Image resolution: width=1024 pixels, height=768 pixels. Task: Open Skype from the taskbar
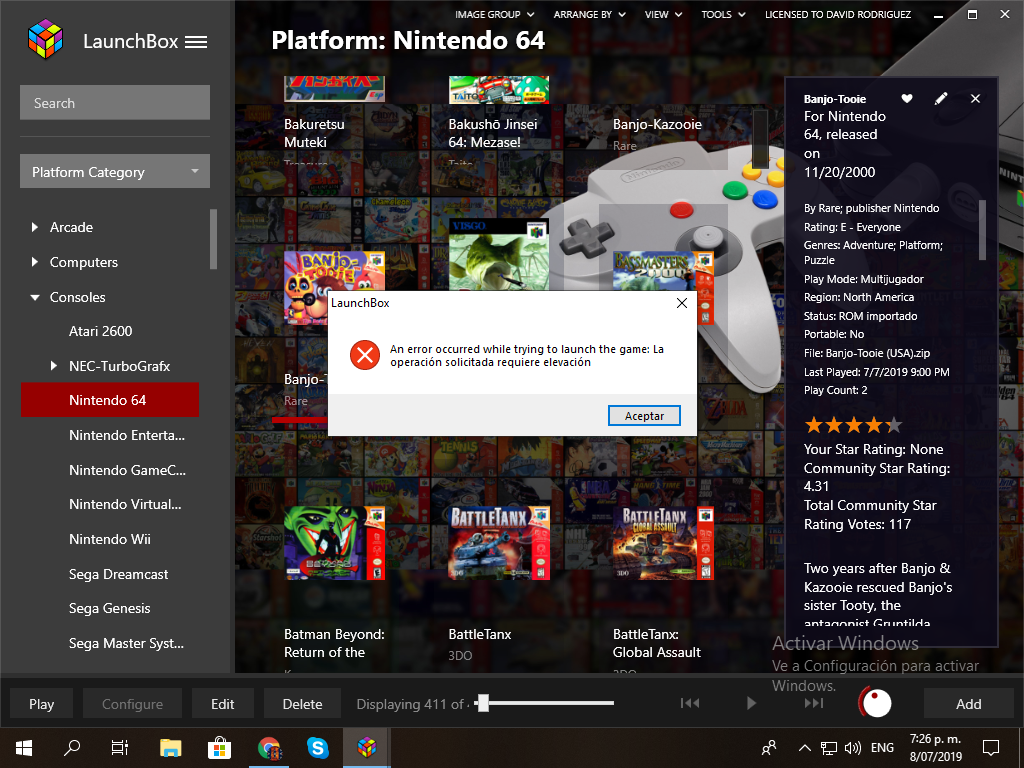click(317, 748)
